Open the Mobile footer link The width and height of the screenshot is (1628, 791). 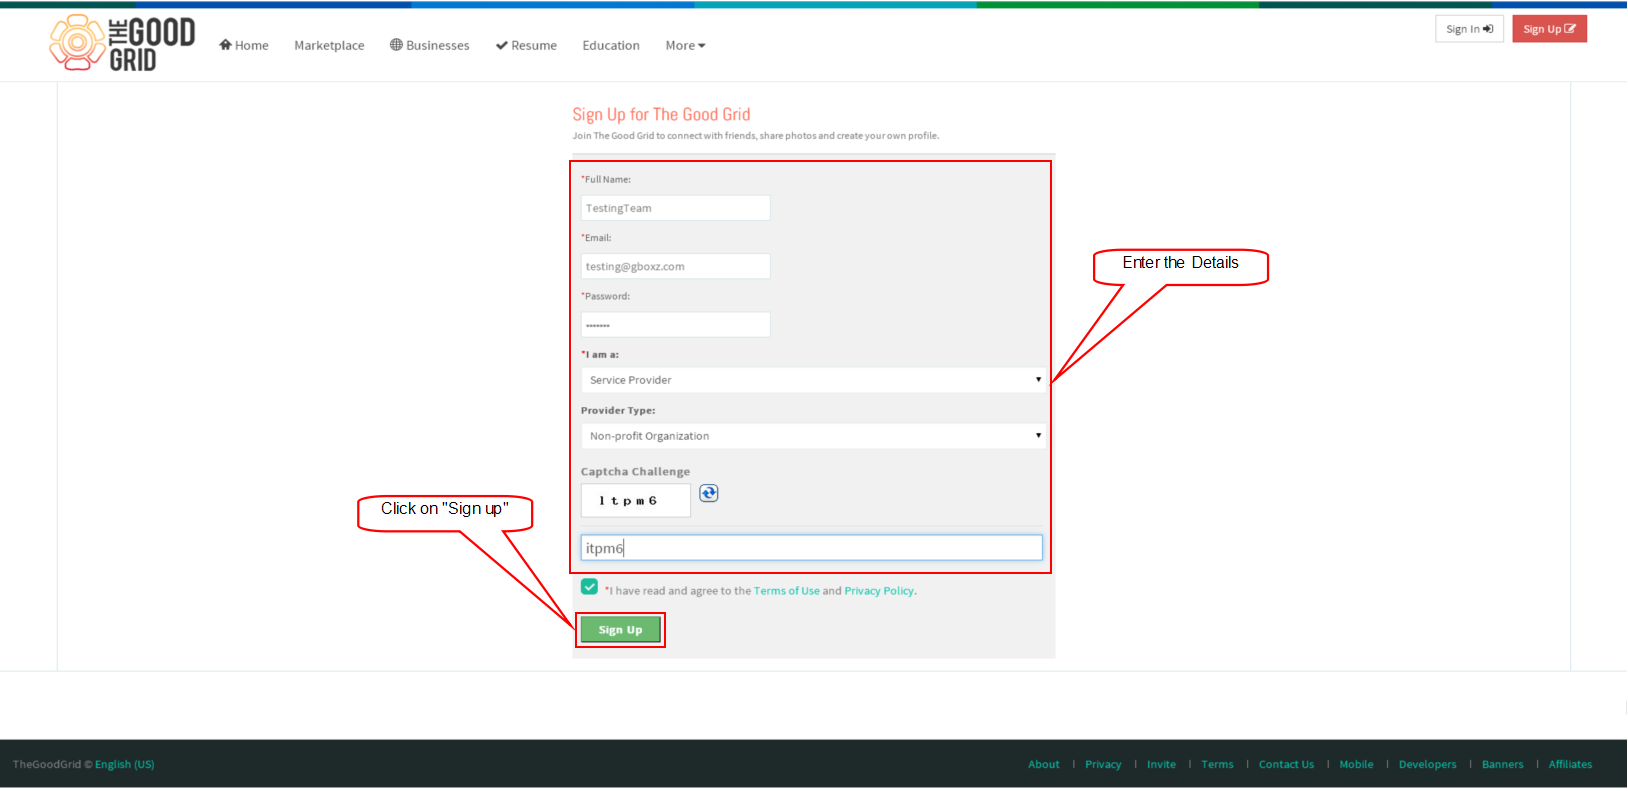click(x=1356, y=764)
